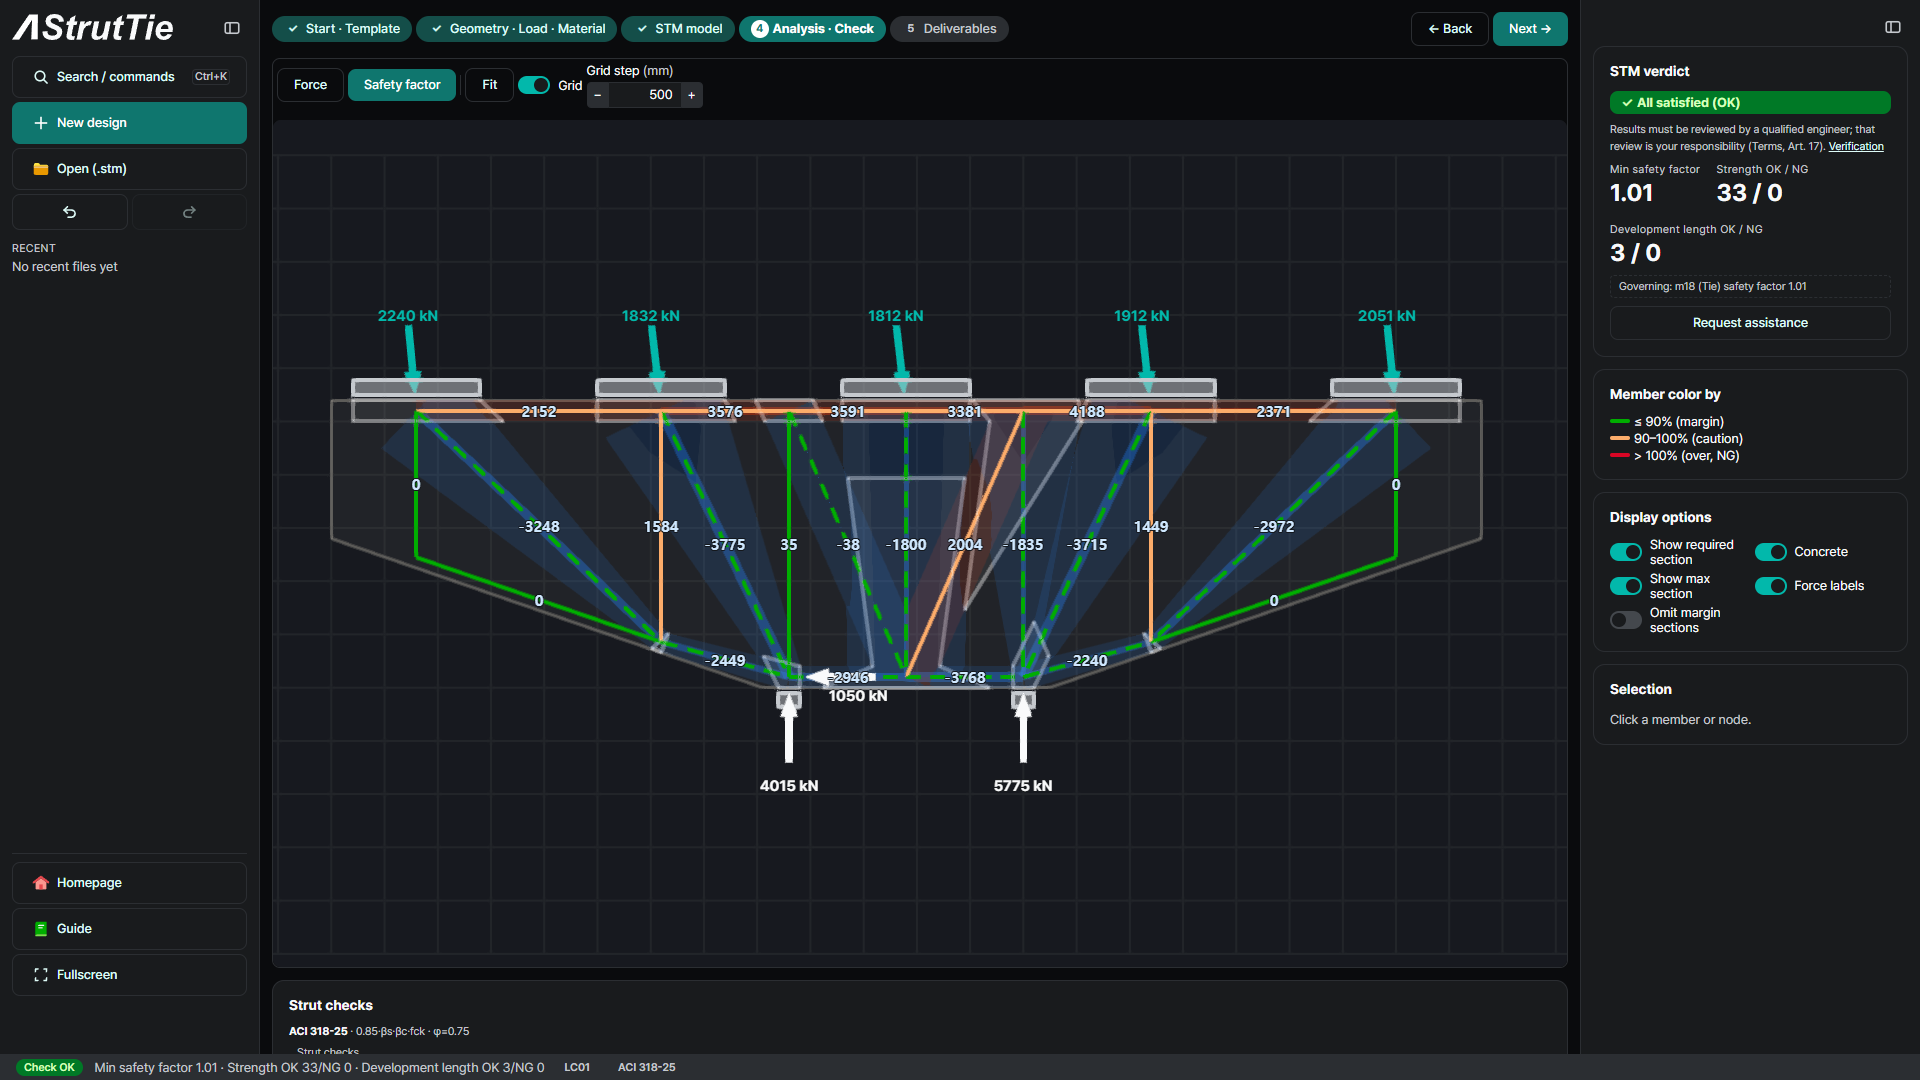The width and height of the screenshot is (1920, 1080).
Task: Click the plus icon in New design
Action: click(x=41, y=123)
